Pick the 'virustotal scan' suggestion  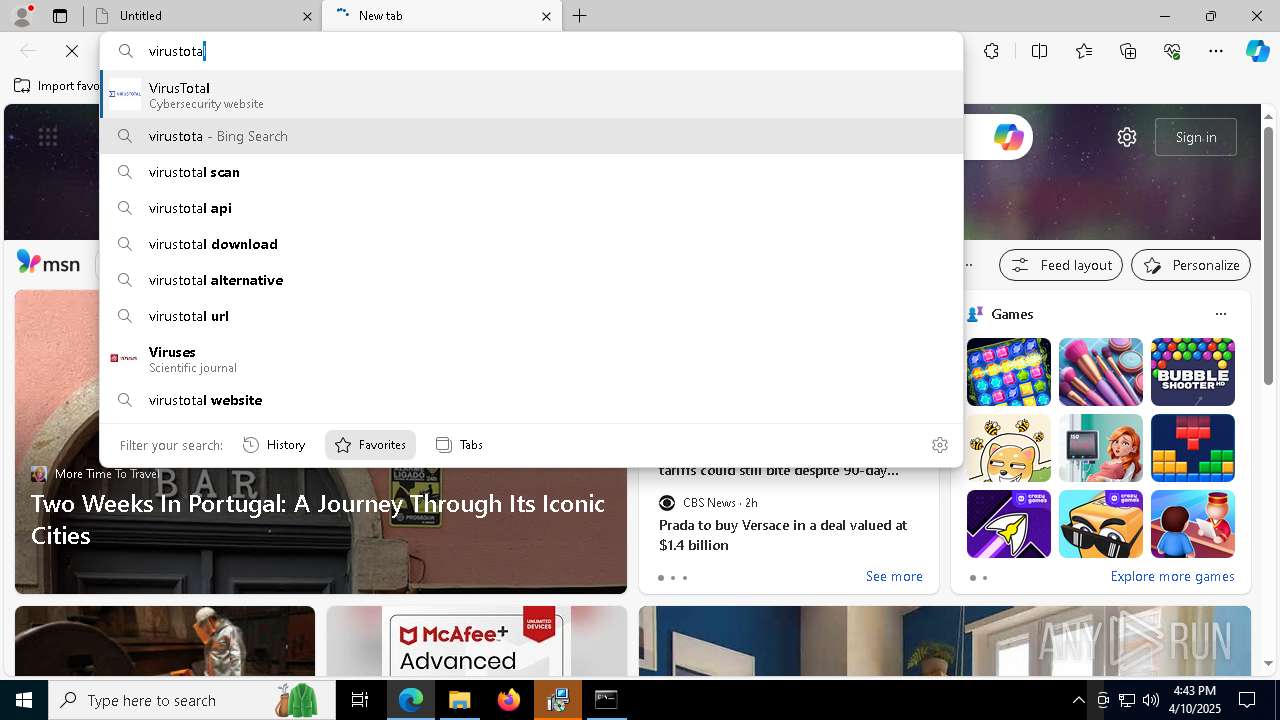coord(531,172)
